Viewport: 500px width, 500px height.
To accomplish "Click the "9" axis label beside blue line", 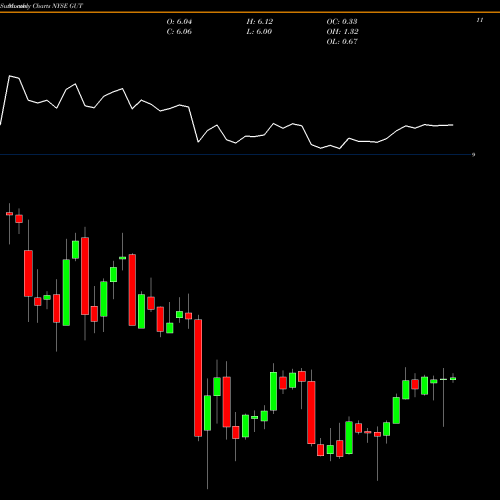I will [x=473, y=155].
